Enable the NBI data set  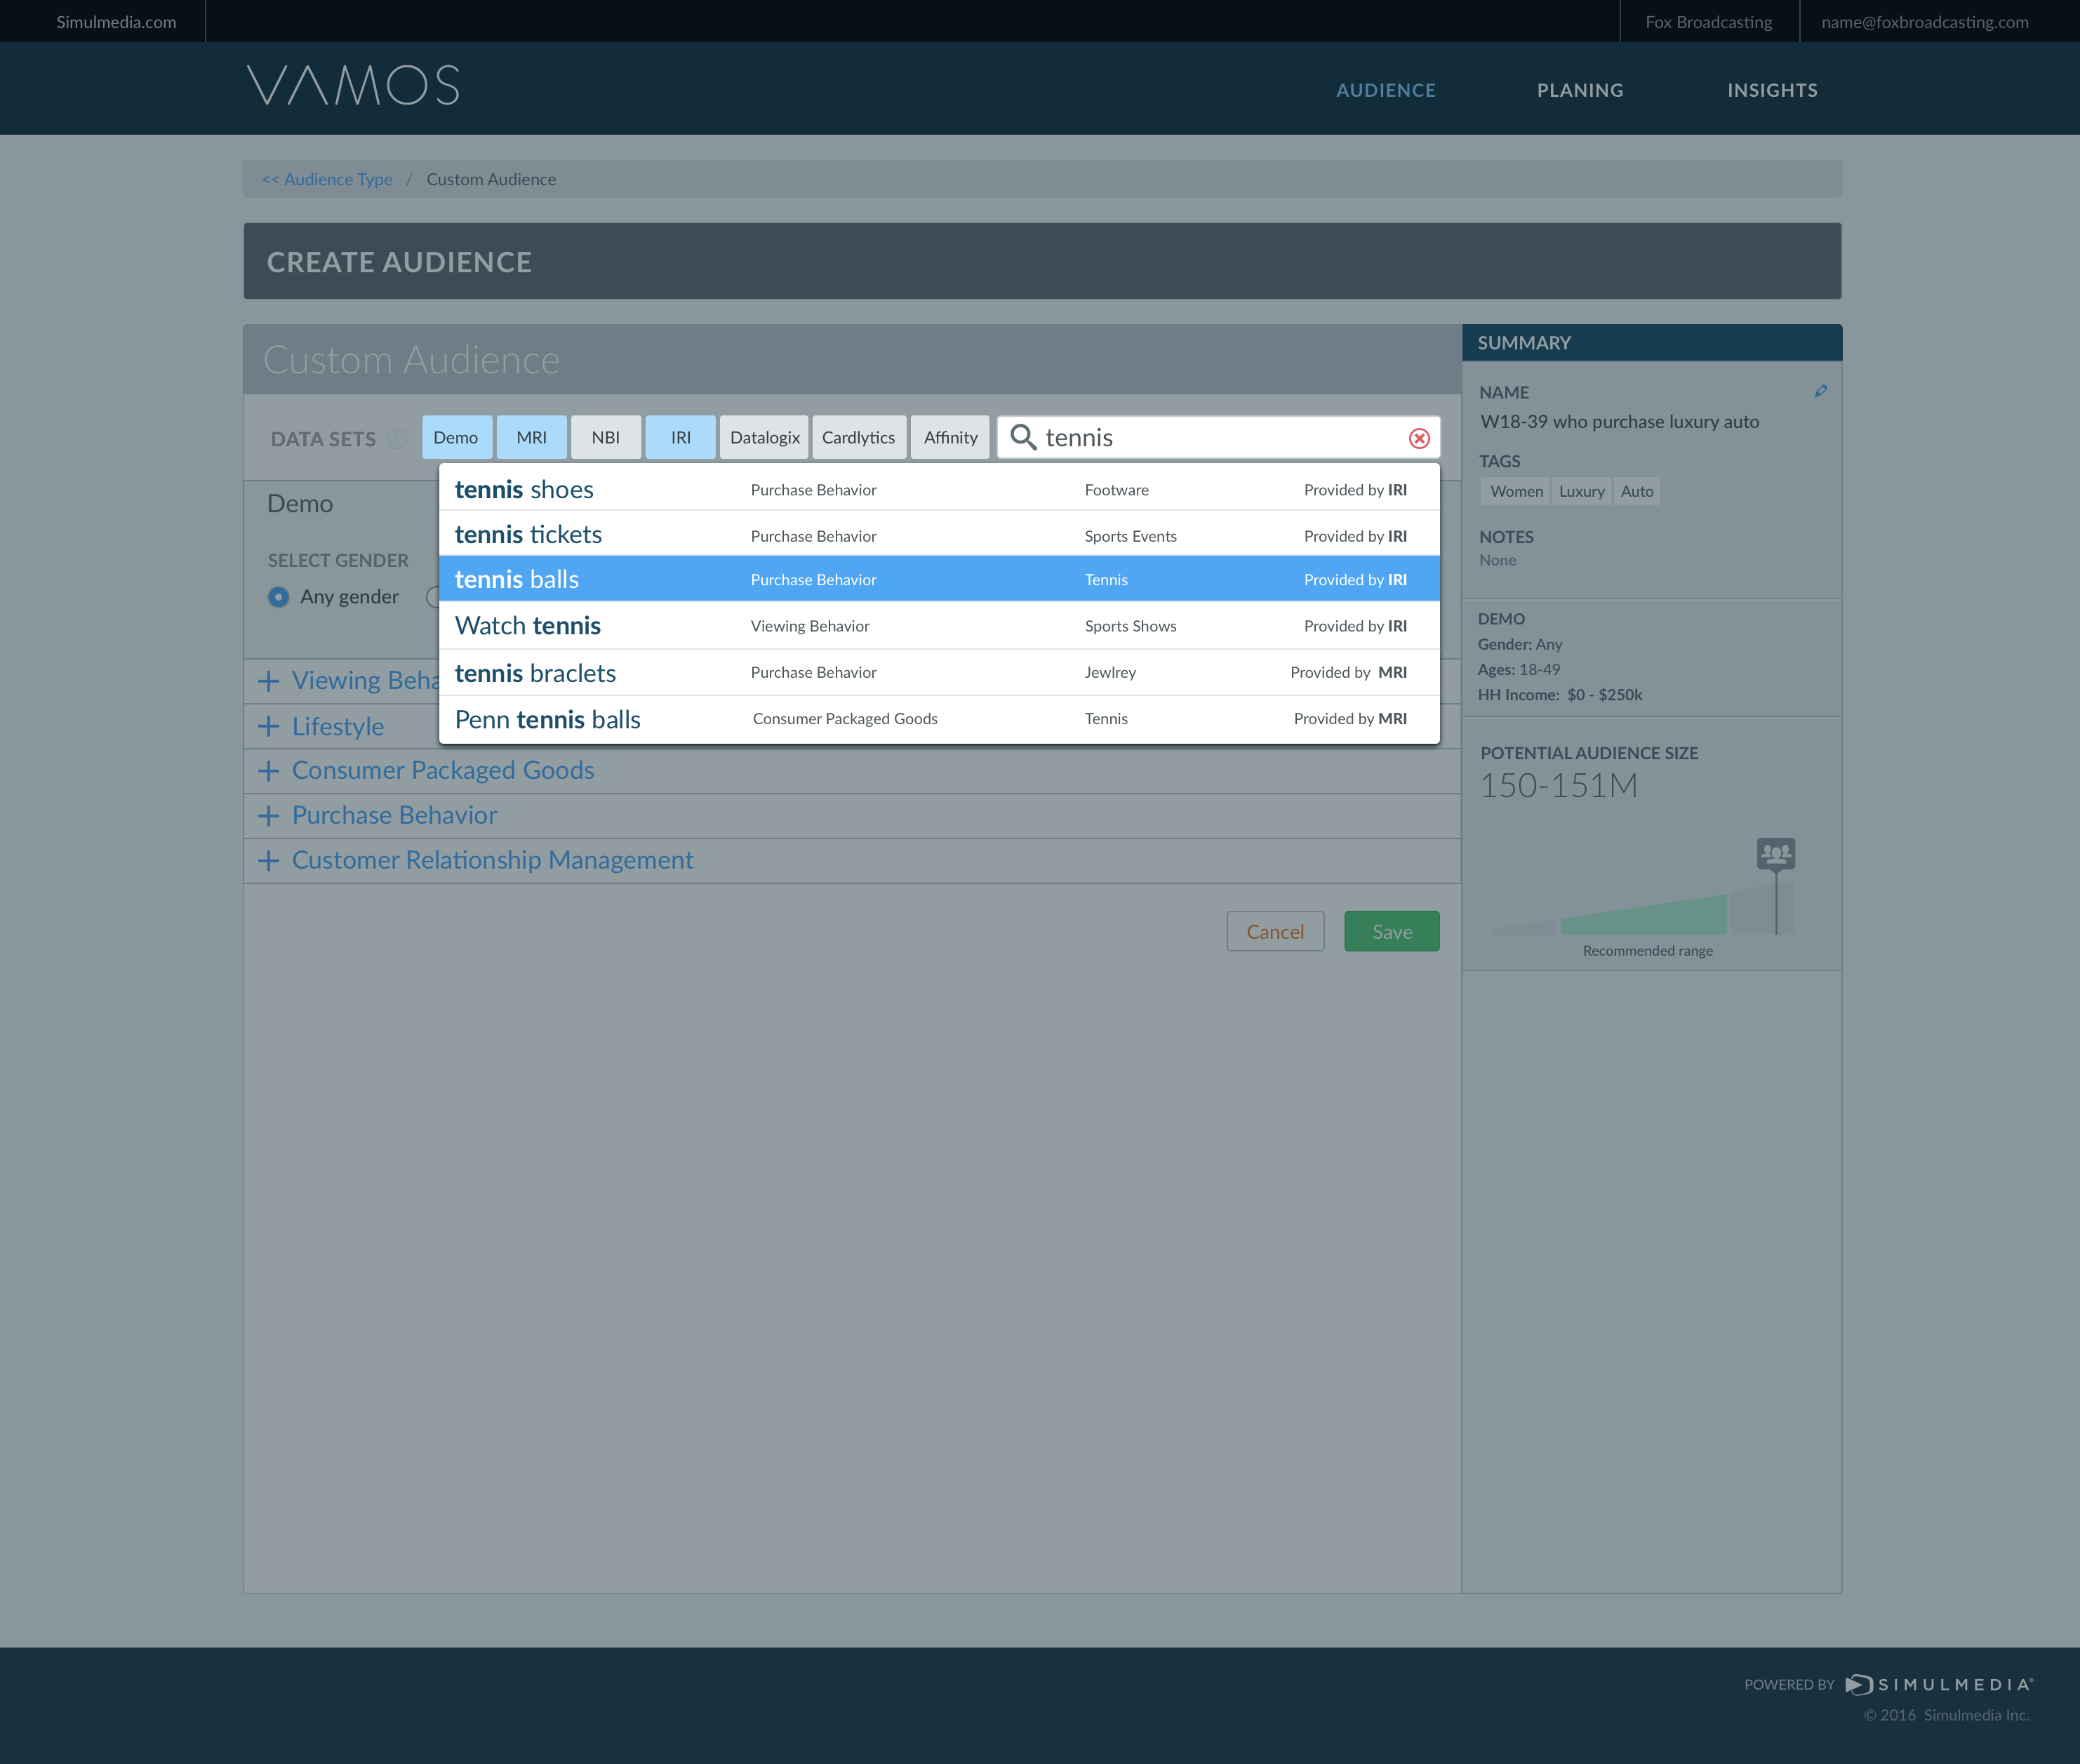coord(606,438)
